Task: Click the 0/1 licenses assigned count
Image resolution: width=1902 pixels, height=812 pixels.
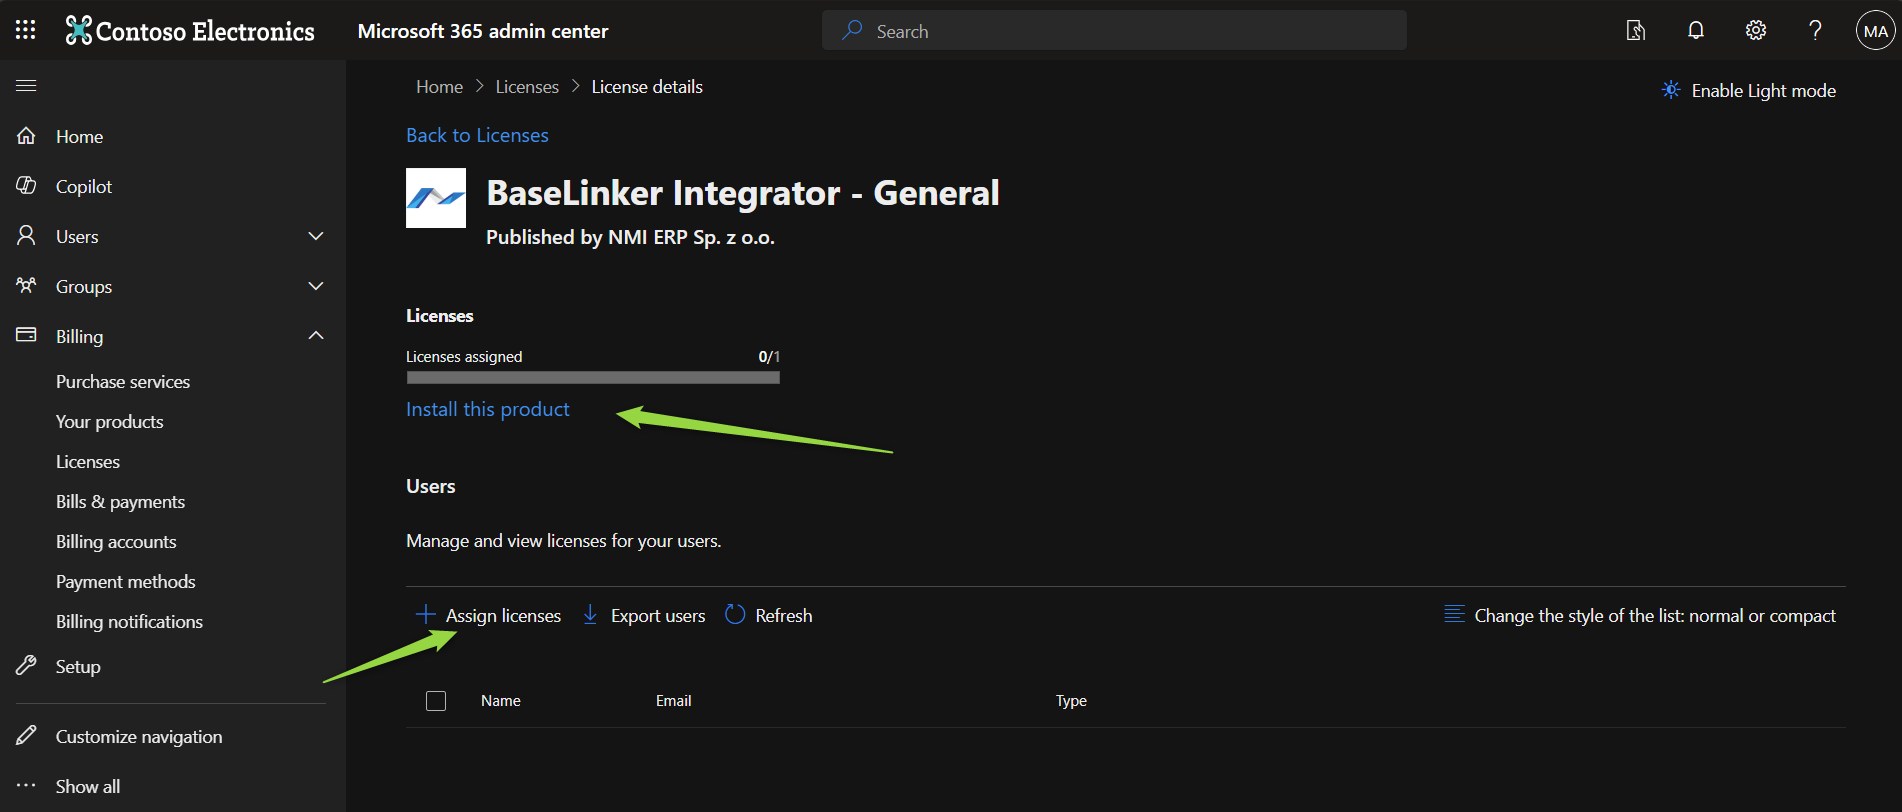Action: click(769, 357)
